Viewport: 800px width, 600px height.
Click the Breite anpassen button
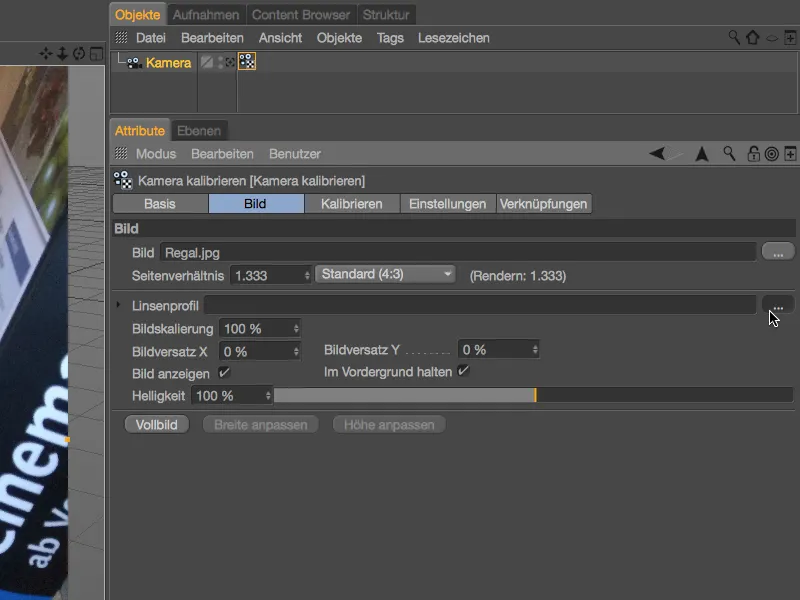point(261,424)
